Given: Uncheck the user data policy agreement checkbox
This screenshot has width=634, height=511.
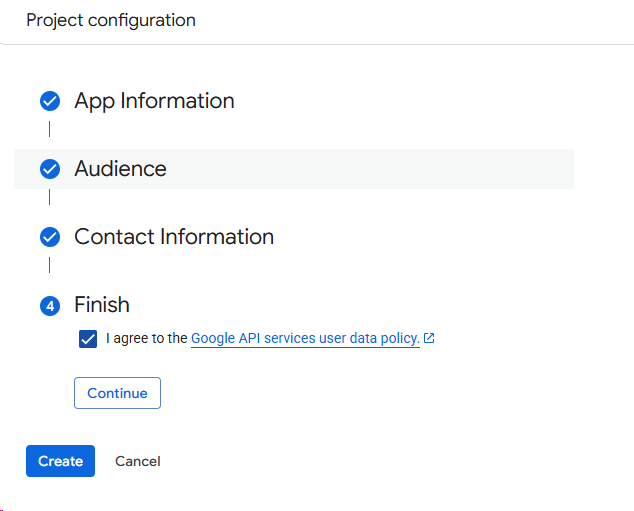Looking at the screenshot, I should pos(88,339).
